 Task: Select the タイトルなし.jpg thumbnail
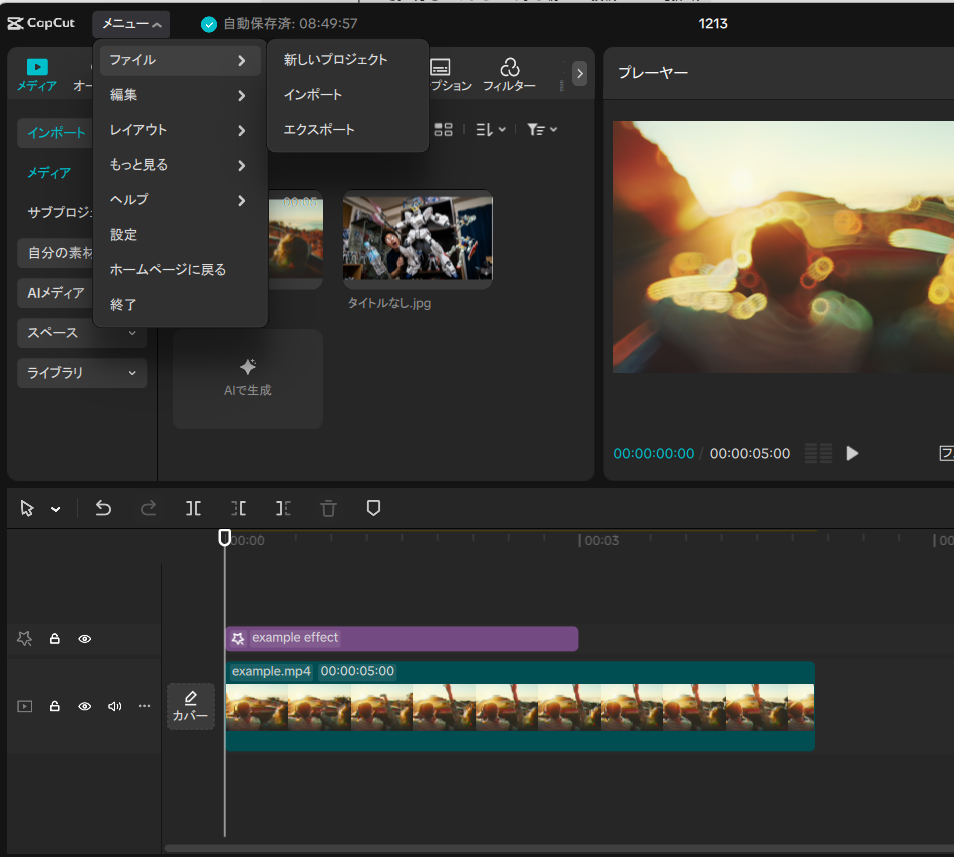point(417,237)
